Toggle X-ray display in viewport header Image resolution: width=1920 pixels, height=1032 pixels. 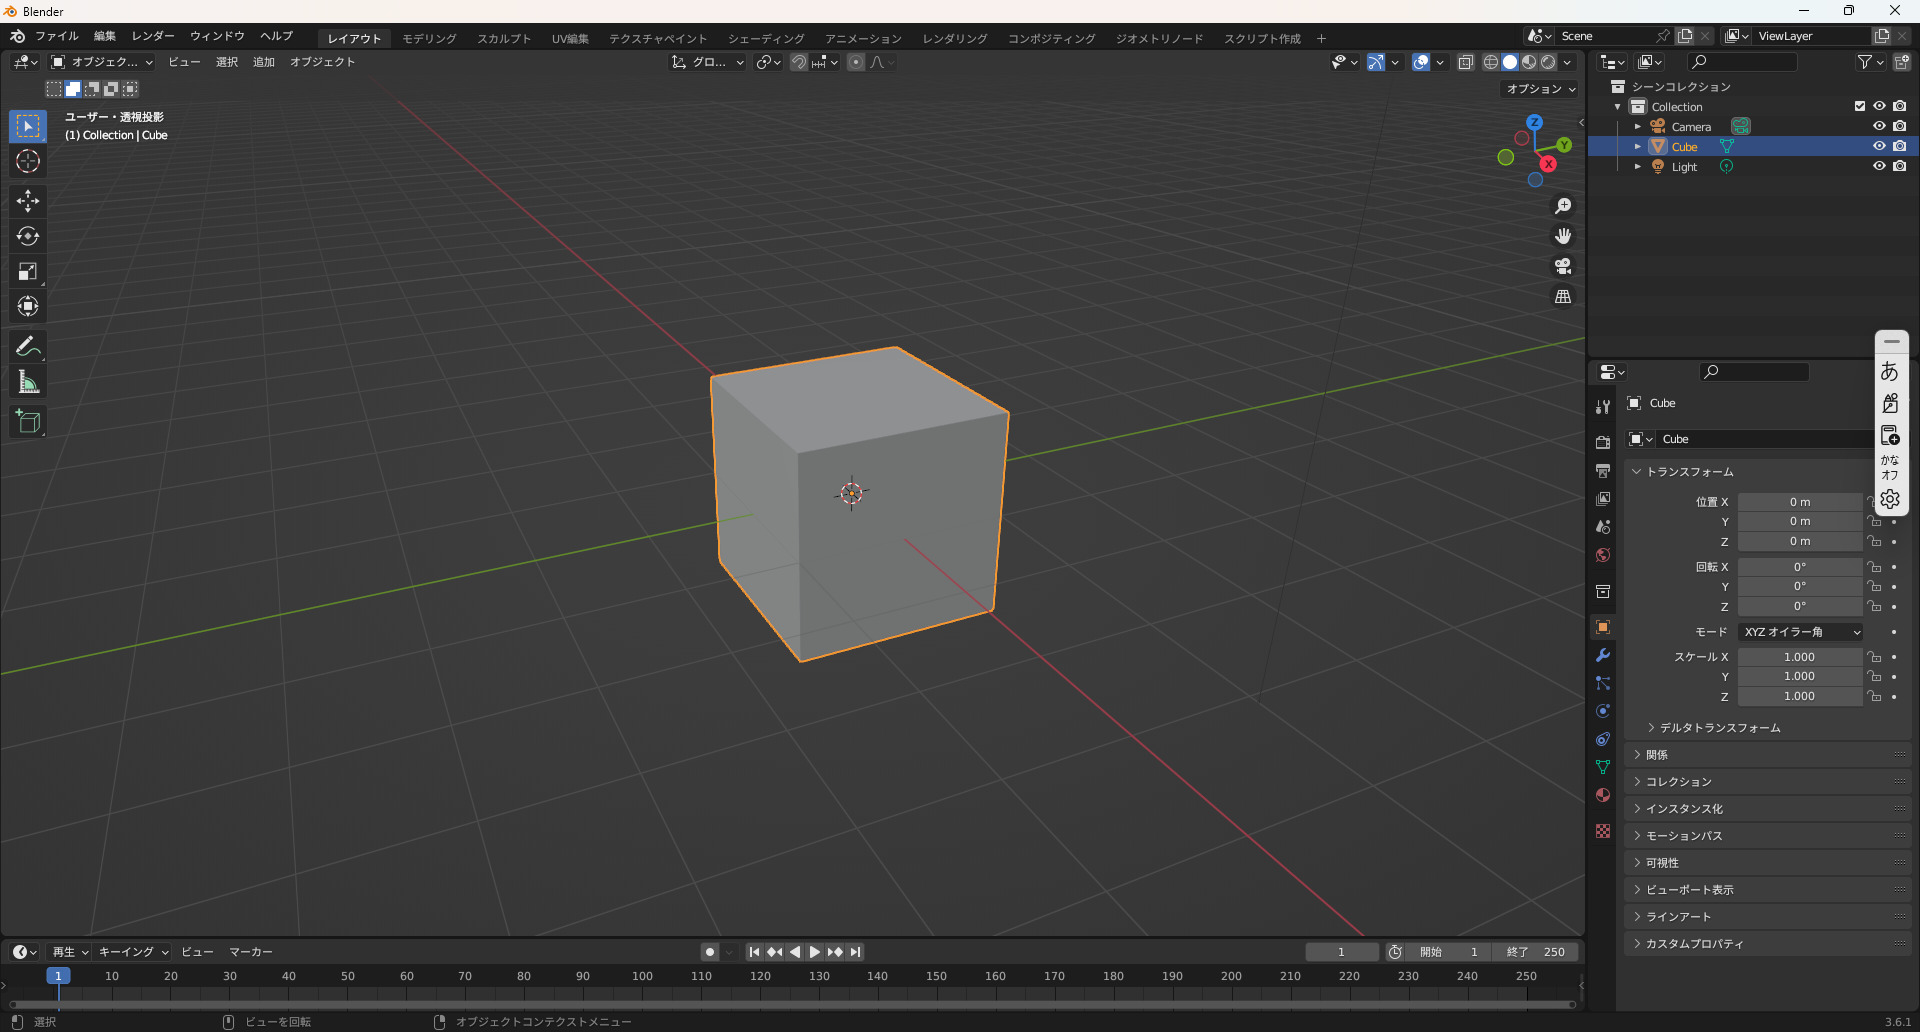(x=1465, y=62)
